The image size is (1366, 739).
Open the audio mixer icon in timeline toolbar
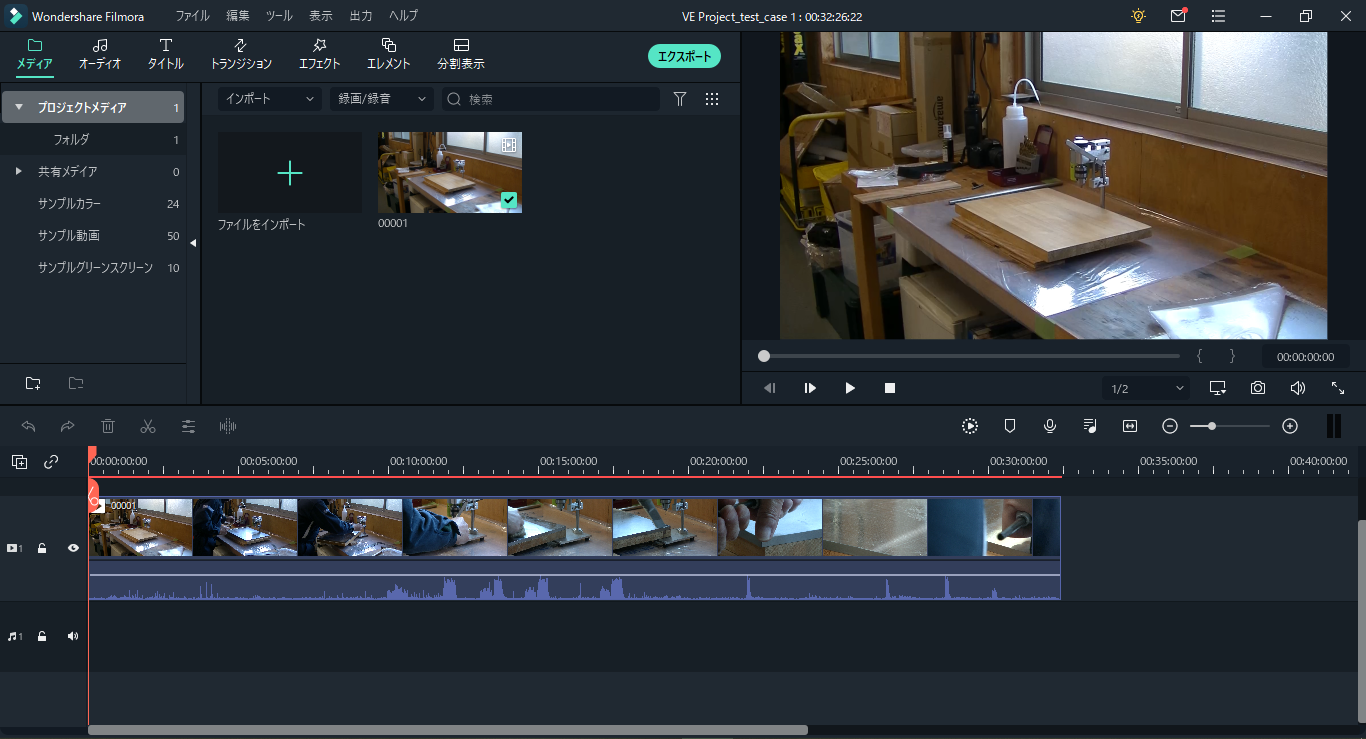(x=1090, y=426)
